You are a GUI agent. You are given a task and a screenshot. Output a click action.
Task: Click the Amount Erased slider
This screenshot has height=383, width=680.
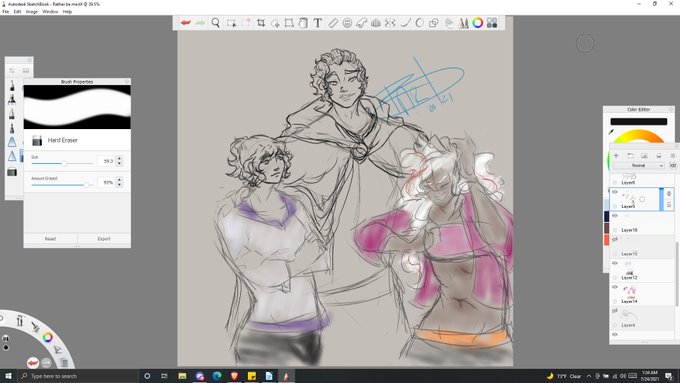click(62, 185)
